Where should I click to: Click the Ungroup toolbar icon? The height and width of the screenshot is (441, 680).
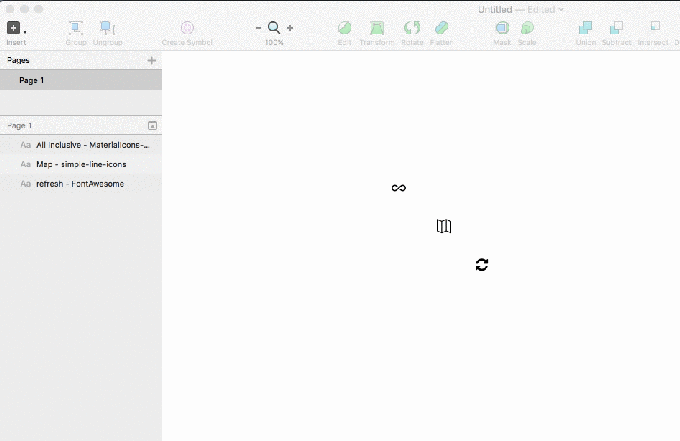pyautogui.click(x=107, y=28)
